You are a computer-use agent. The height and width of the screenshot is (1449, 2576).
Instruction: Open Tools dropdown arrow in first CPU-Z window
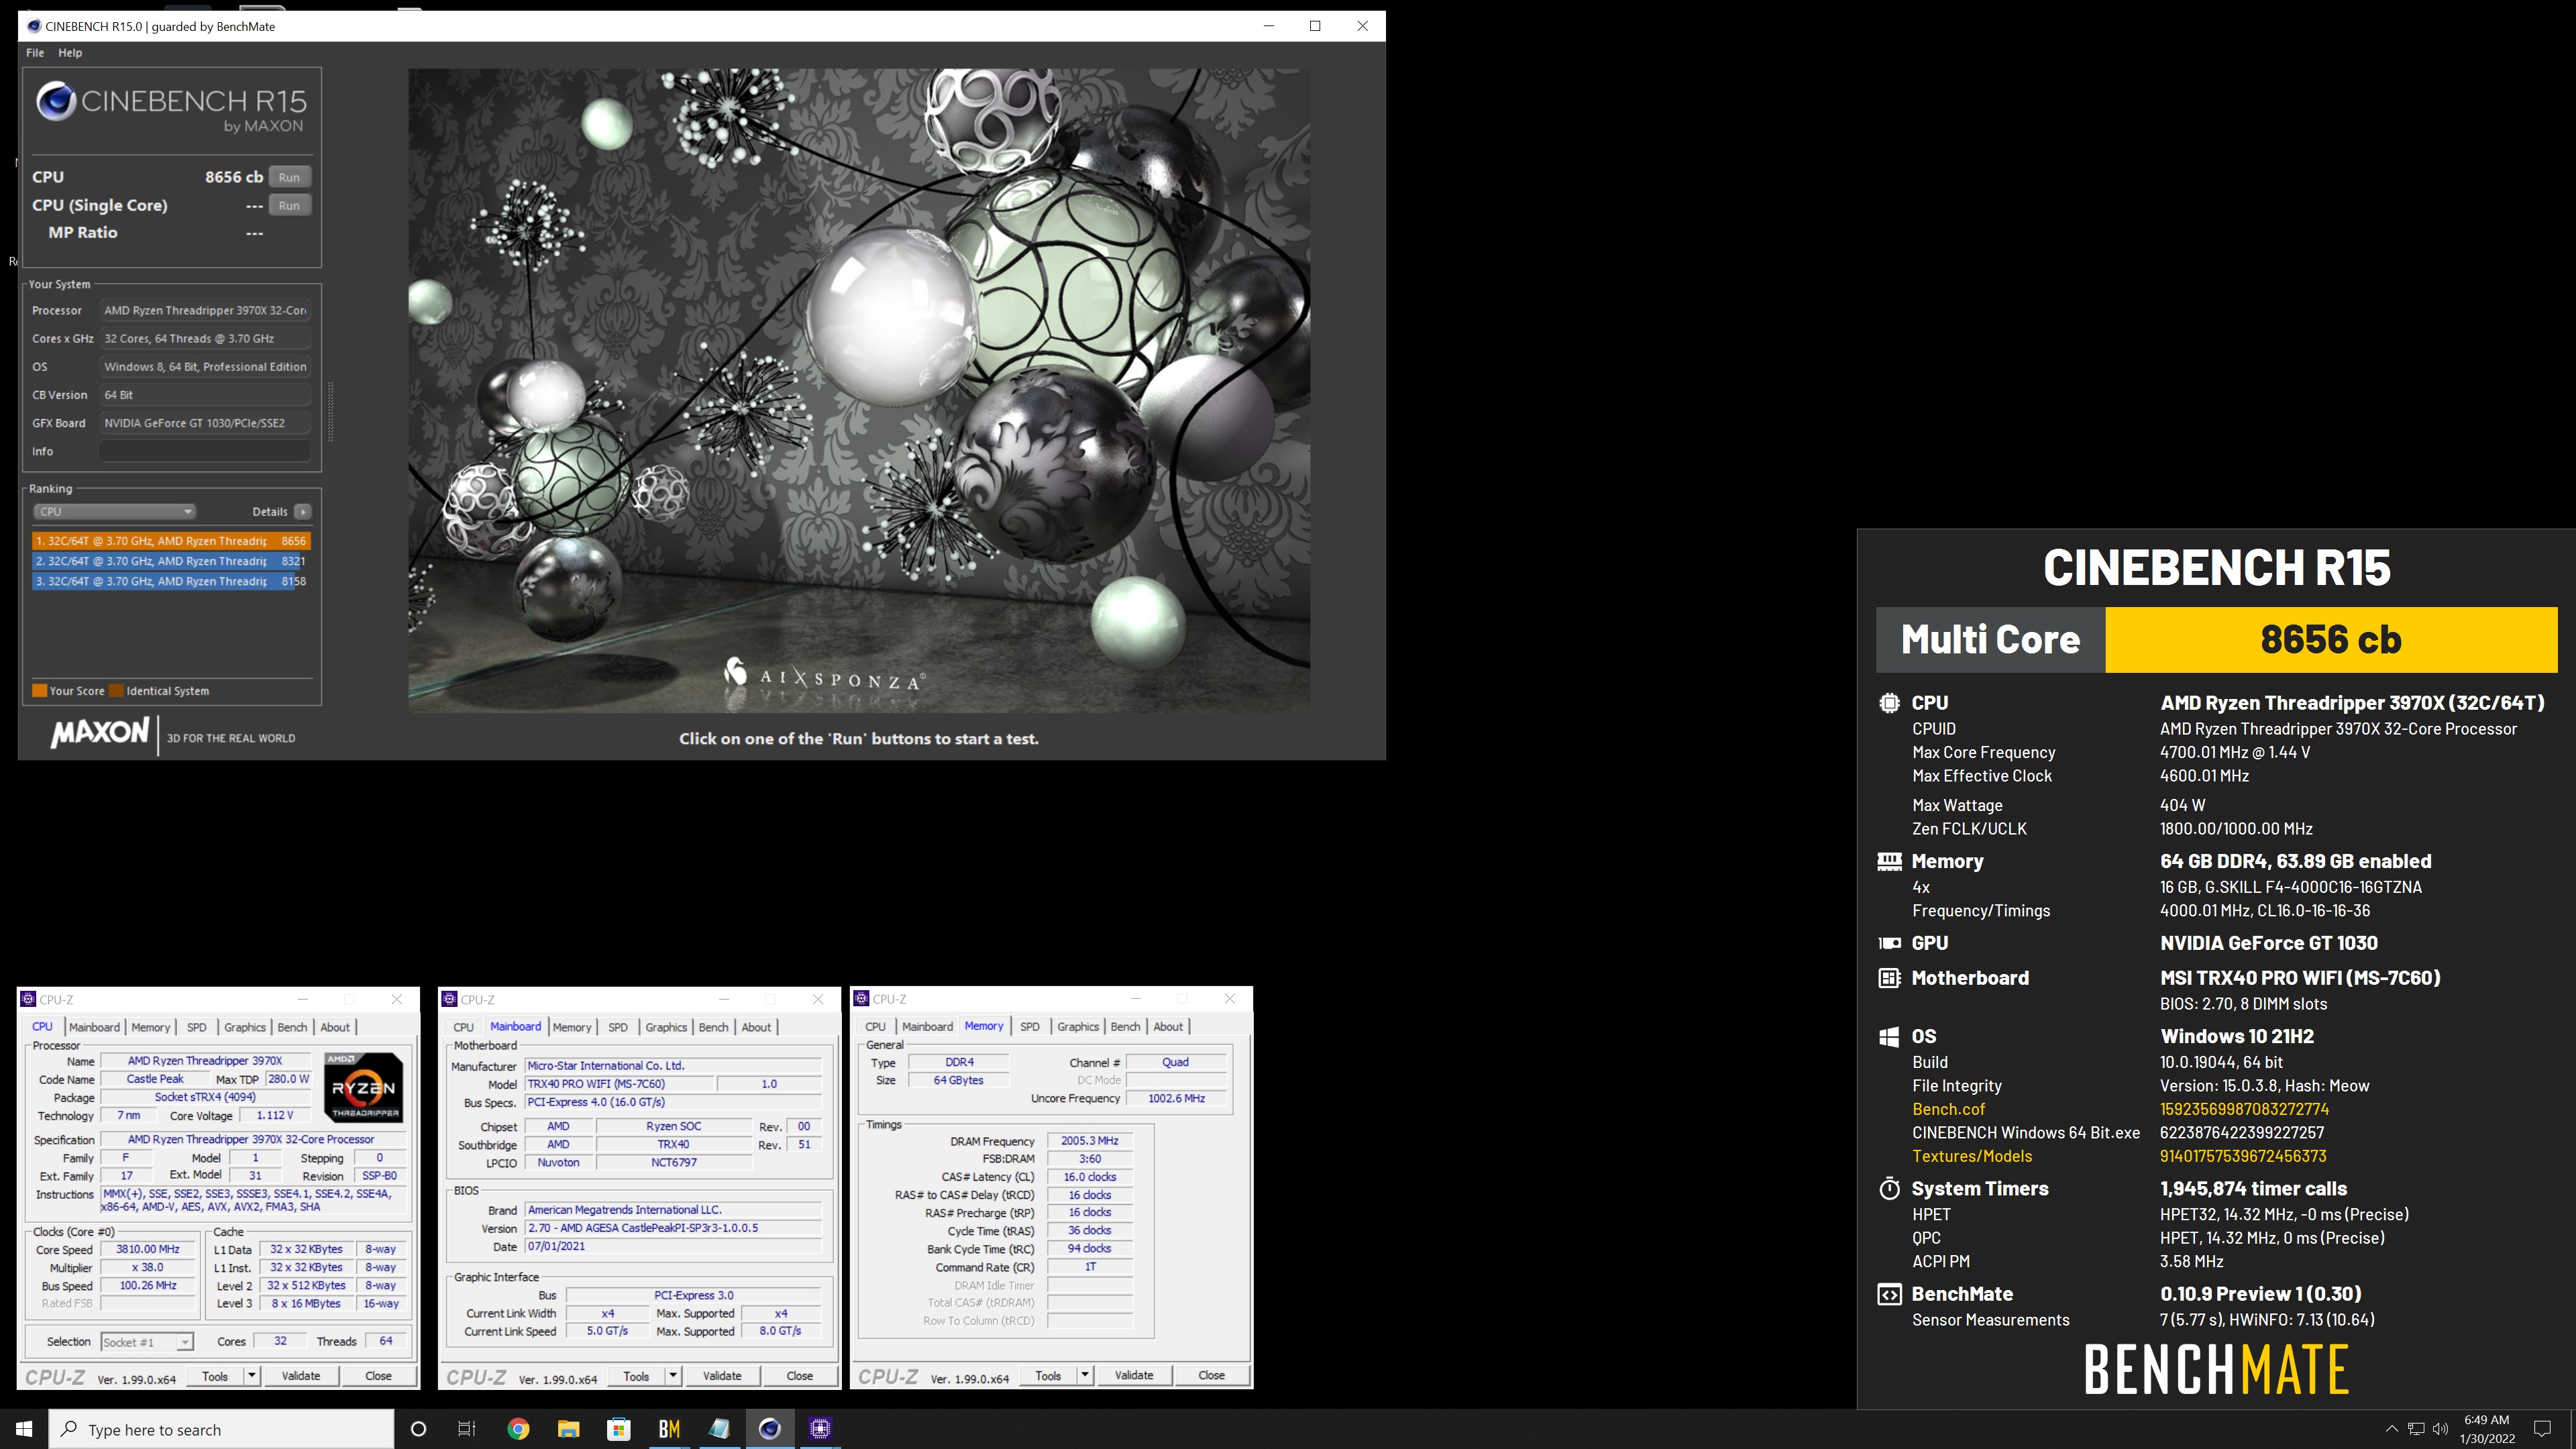pyautogui.click(x=252, y=1376)
